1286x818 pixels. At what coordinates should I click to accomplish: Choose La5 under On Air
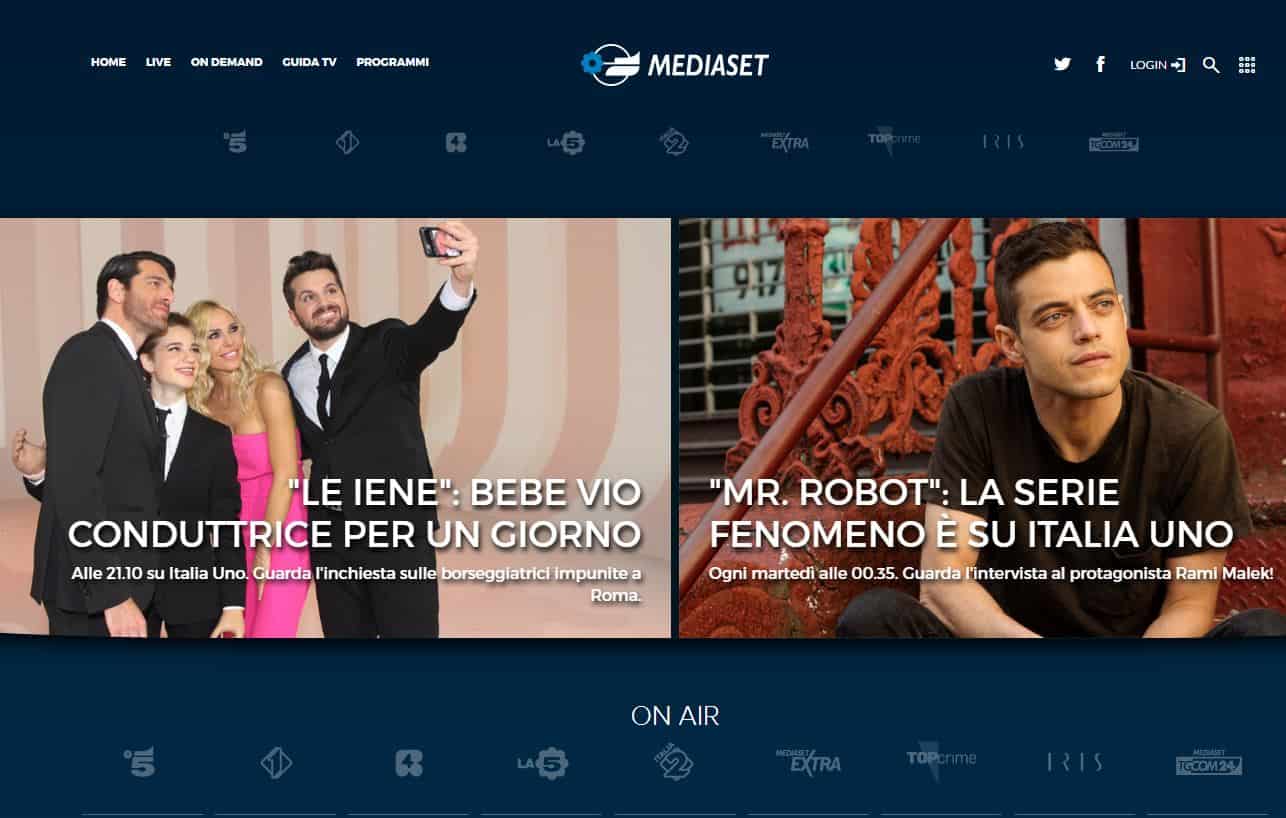542,764
